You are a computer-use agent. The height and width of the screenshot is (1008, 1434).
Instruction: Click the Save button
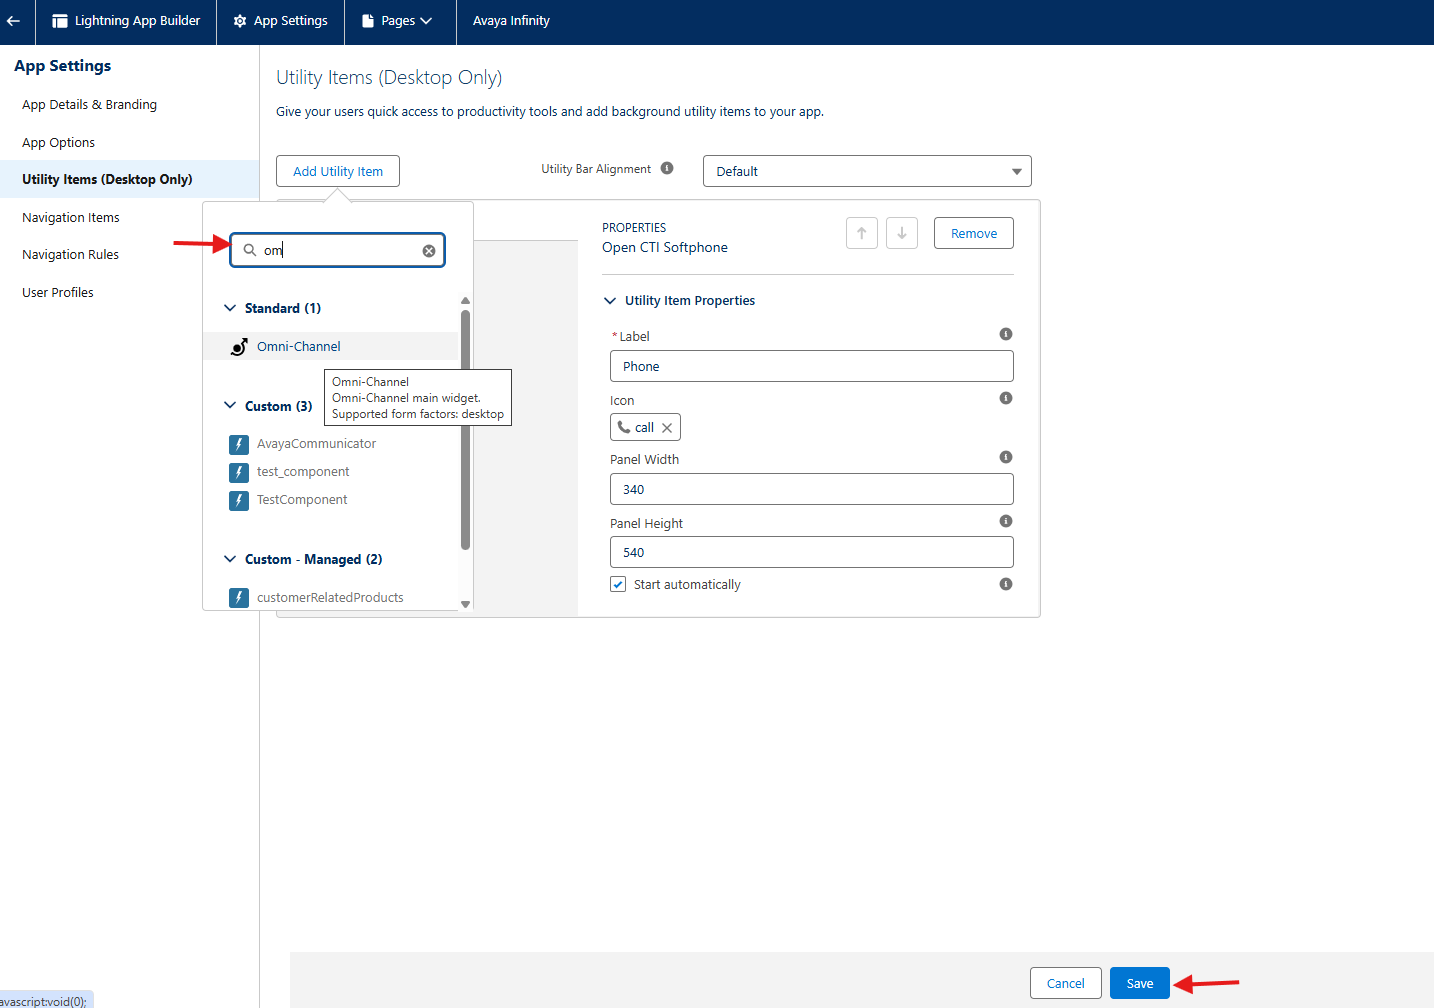tap(1140, 983)
